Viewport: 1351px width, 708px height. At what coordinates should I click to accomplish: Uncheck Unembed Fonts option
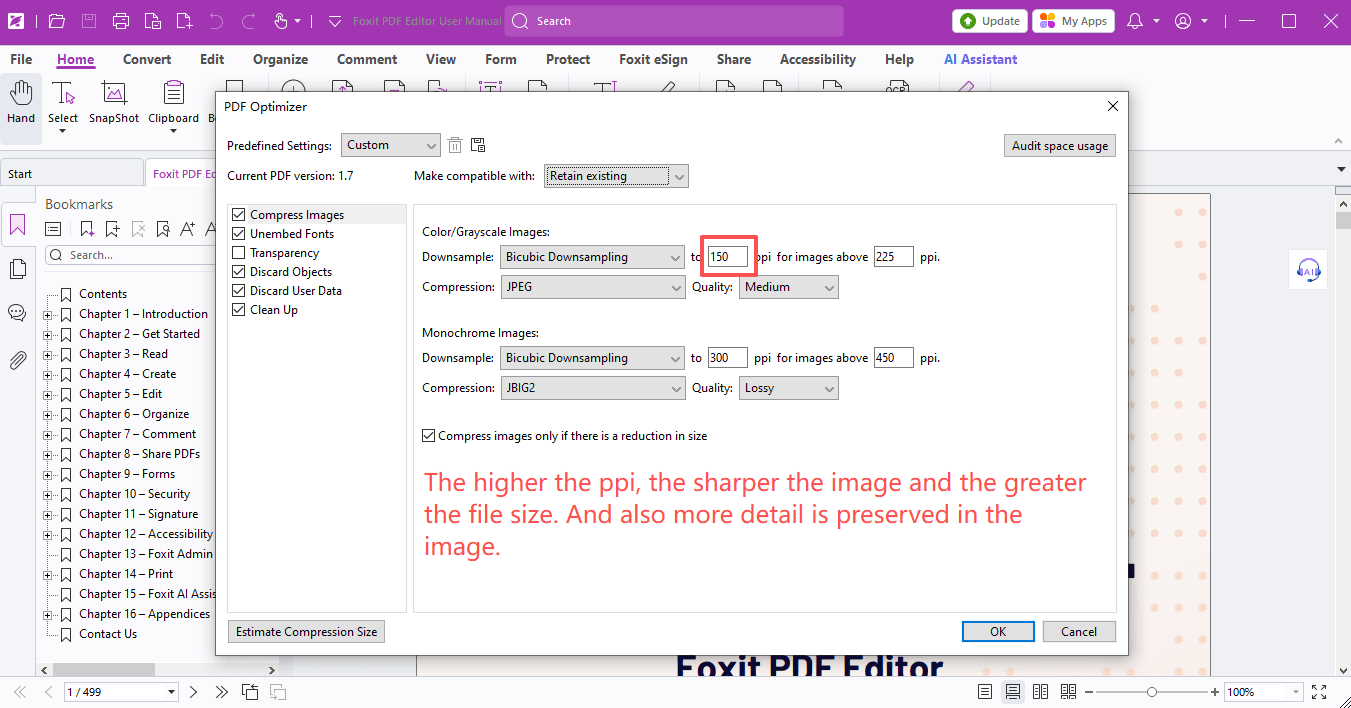click(x=238, y=234)
